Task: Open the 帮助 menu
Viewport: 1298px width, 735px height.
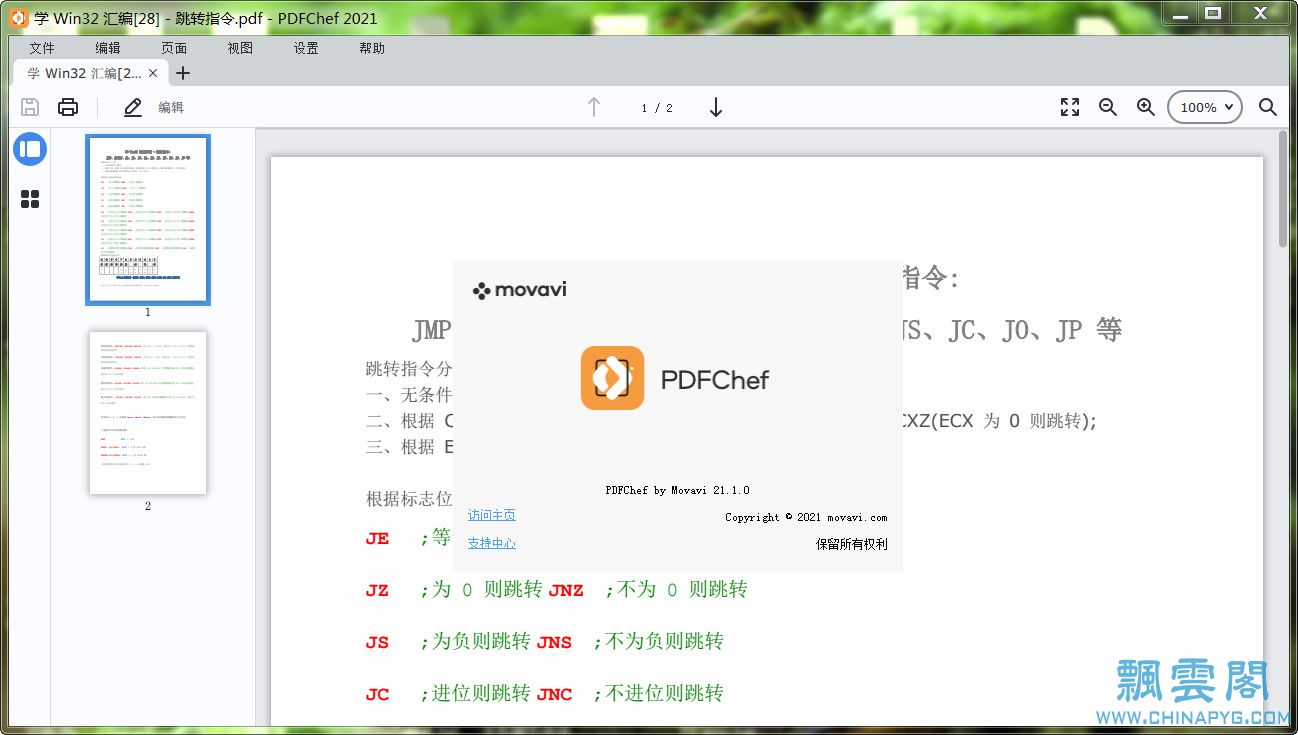Action: click(372, 48)
